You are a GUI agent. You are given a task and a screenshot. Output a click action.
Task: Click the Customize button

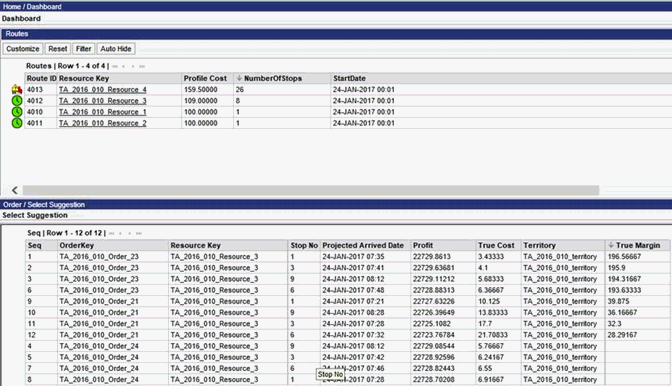pyautogui.click(x=23, y=49)
